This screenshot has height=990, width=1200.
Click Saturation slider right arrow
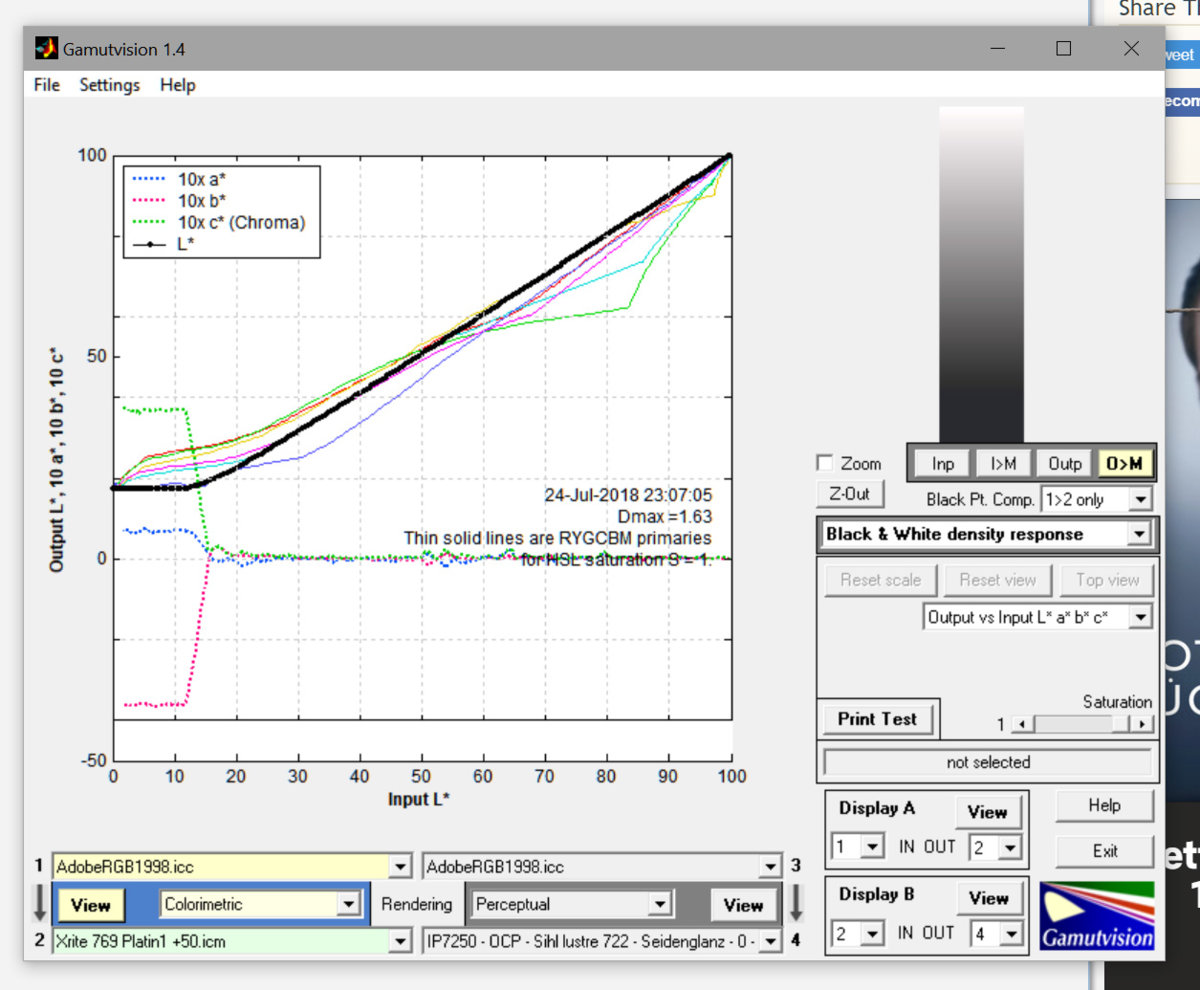tap(1143, 724)
